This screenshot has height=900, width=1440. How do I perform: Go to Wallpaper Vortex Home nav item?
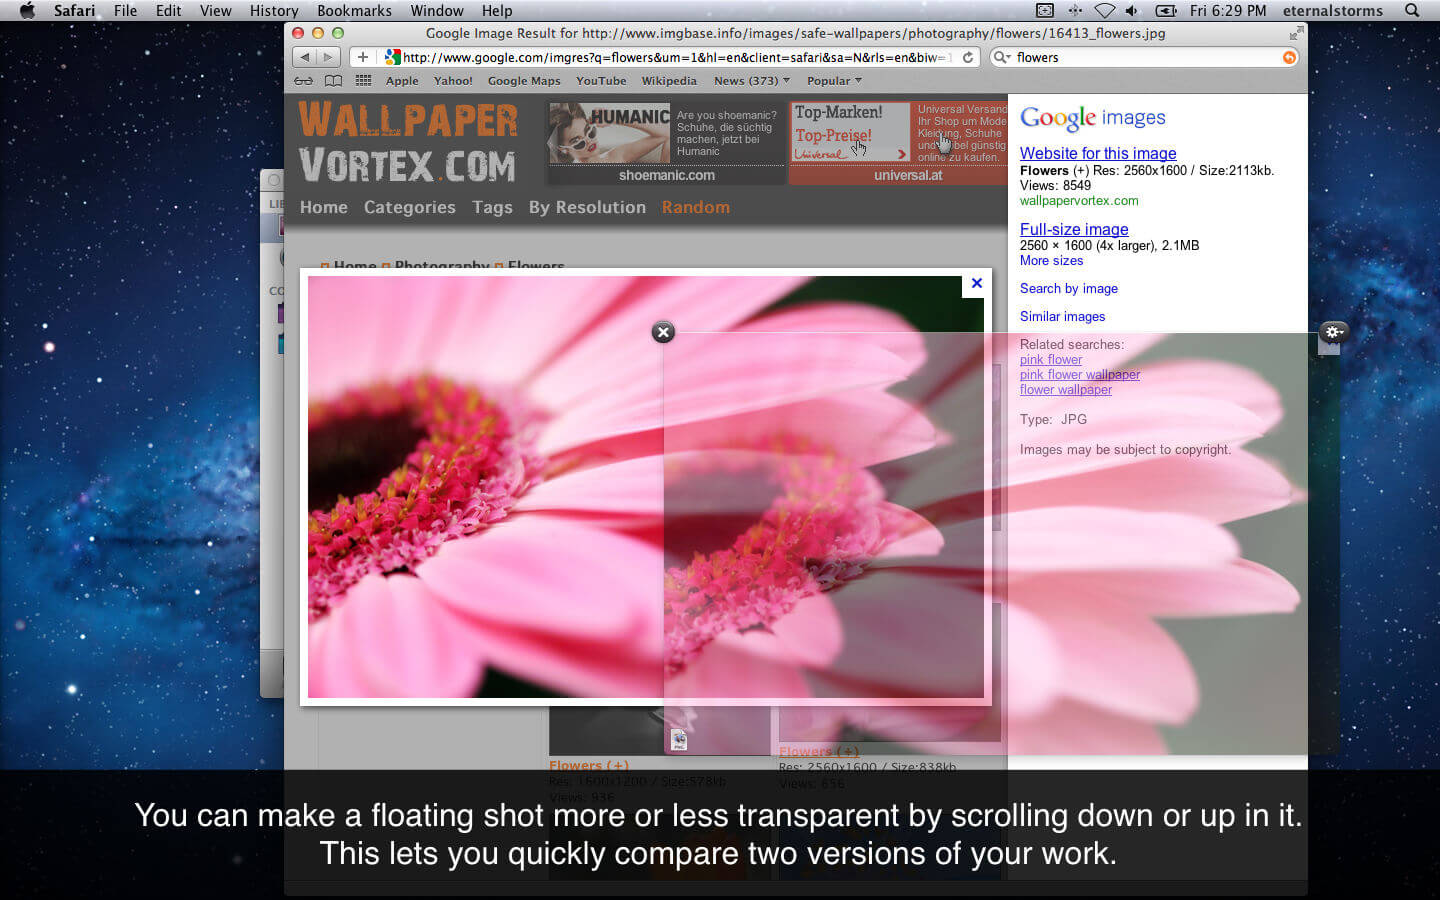tap(324, 207)
